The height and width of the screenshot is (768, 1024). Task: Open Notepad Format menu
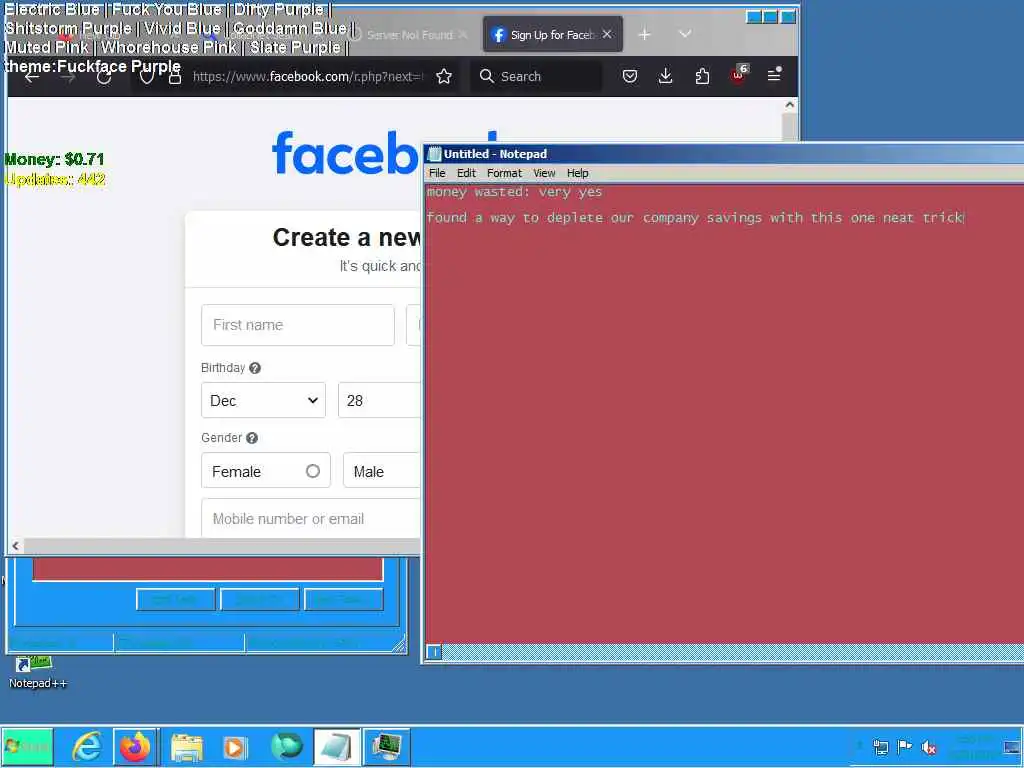[x=504, y=173]
